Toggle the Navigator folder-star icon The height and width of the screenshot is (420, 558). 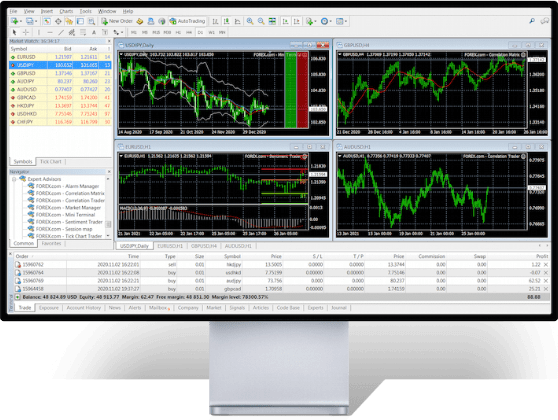[69, 21]
